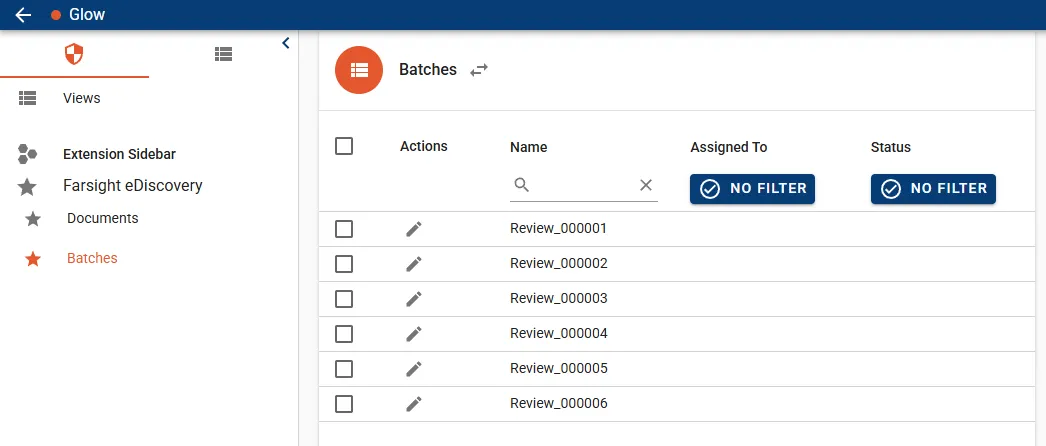Edit Review_000003 with the pencil icon
The image size is (1046, 446).
(414, 299)
